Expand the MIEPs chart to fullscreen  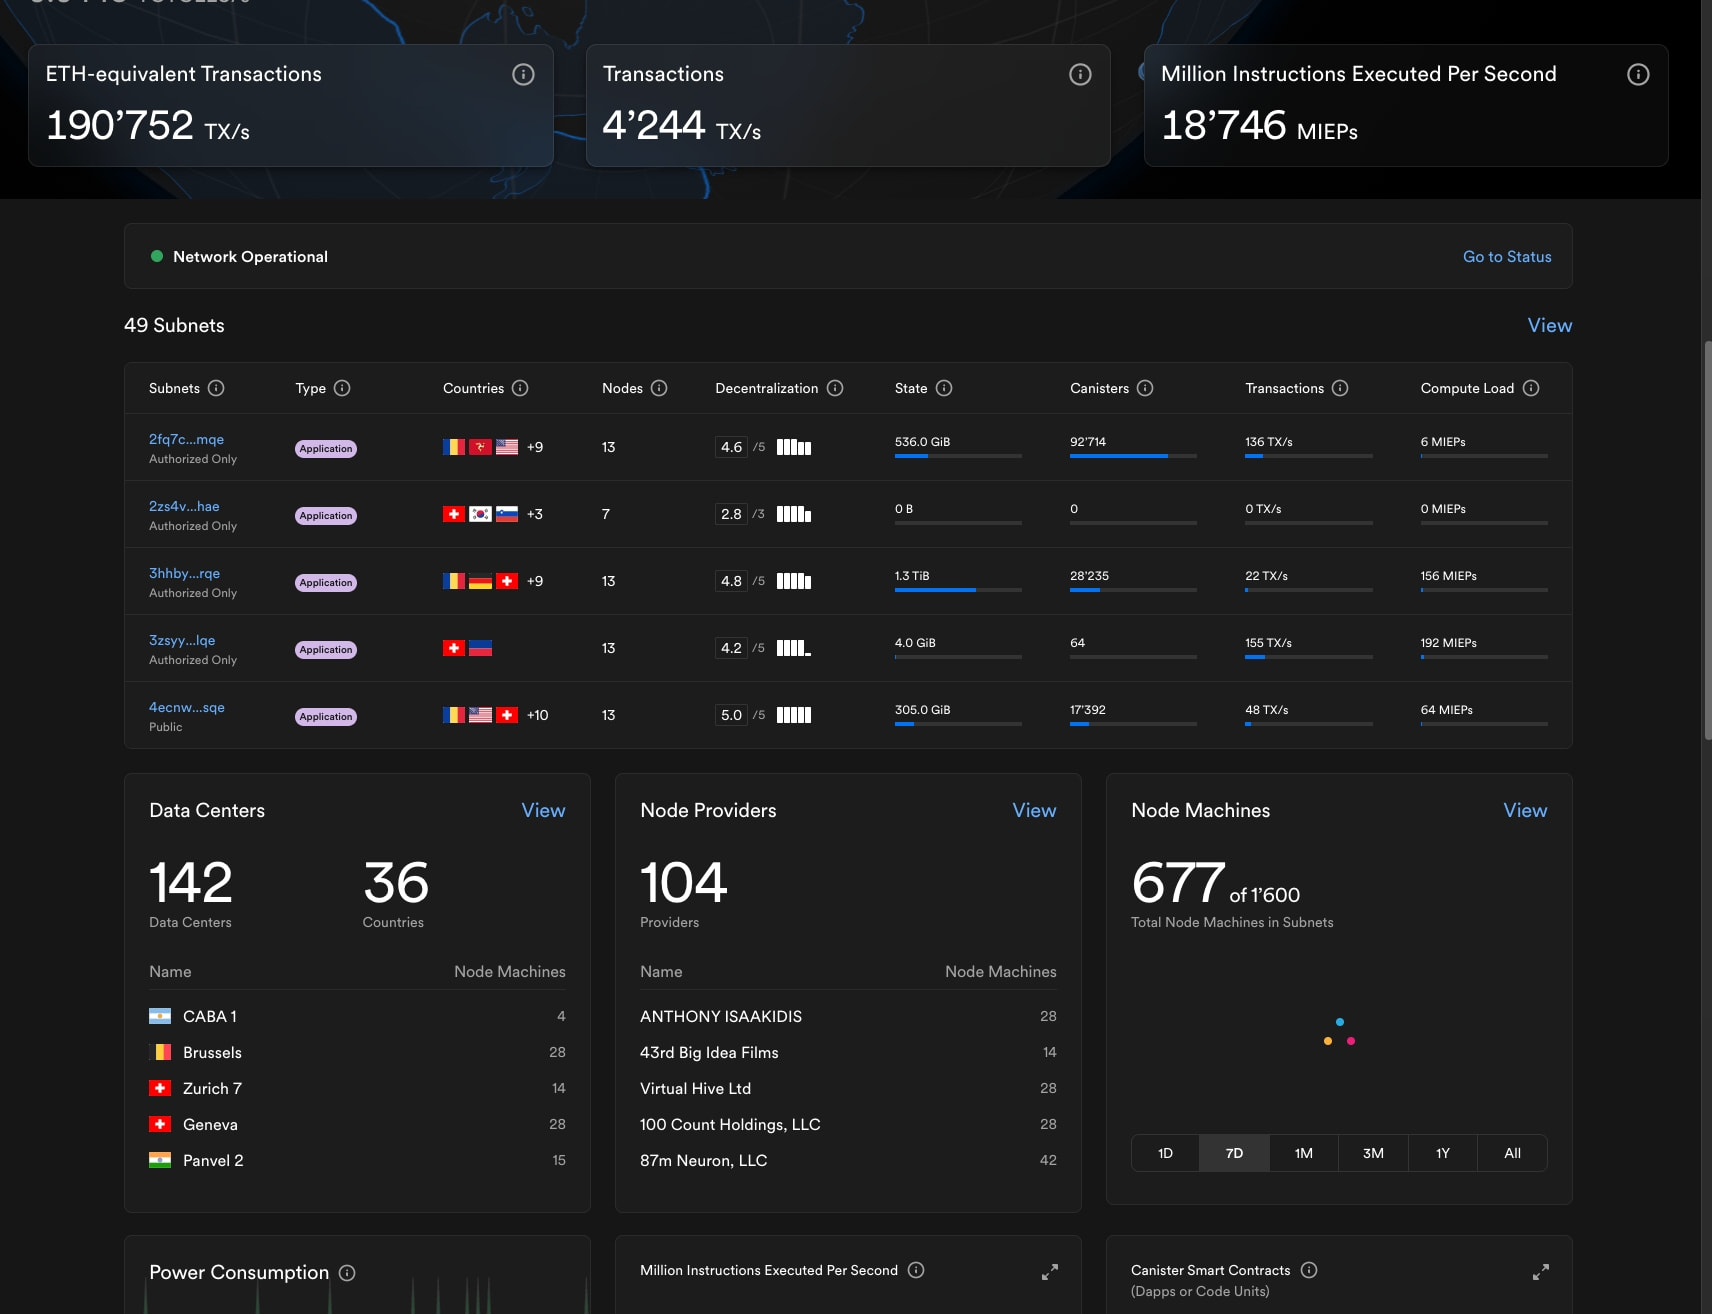(x=1050, y=1272)
